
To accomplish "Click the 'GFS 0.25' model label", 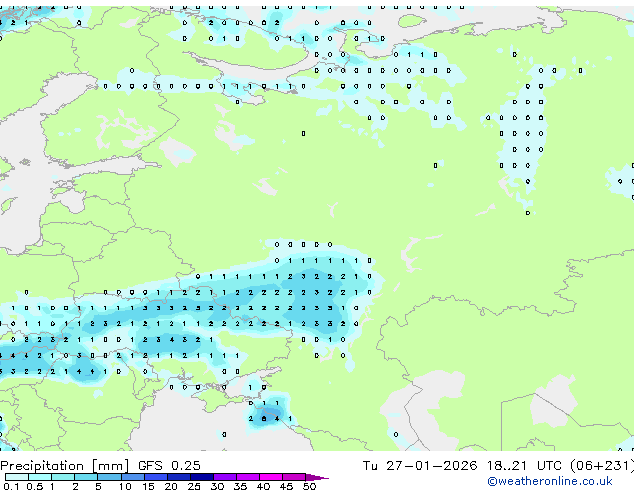I will click(169, 466).
